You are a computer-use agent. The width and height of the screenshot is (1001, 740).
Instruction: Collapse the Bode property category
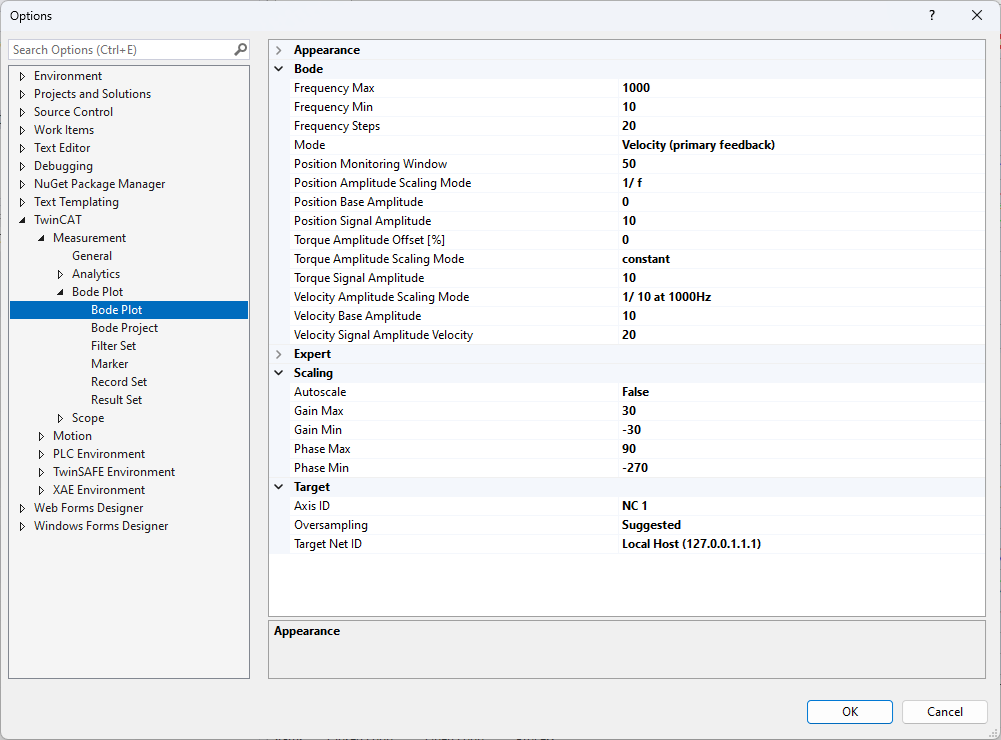point(279,69)
